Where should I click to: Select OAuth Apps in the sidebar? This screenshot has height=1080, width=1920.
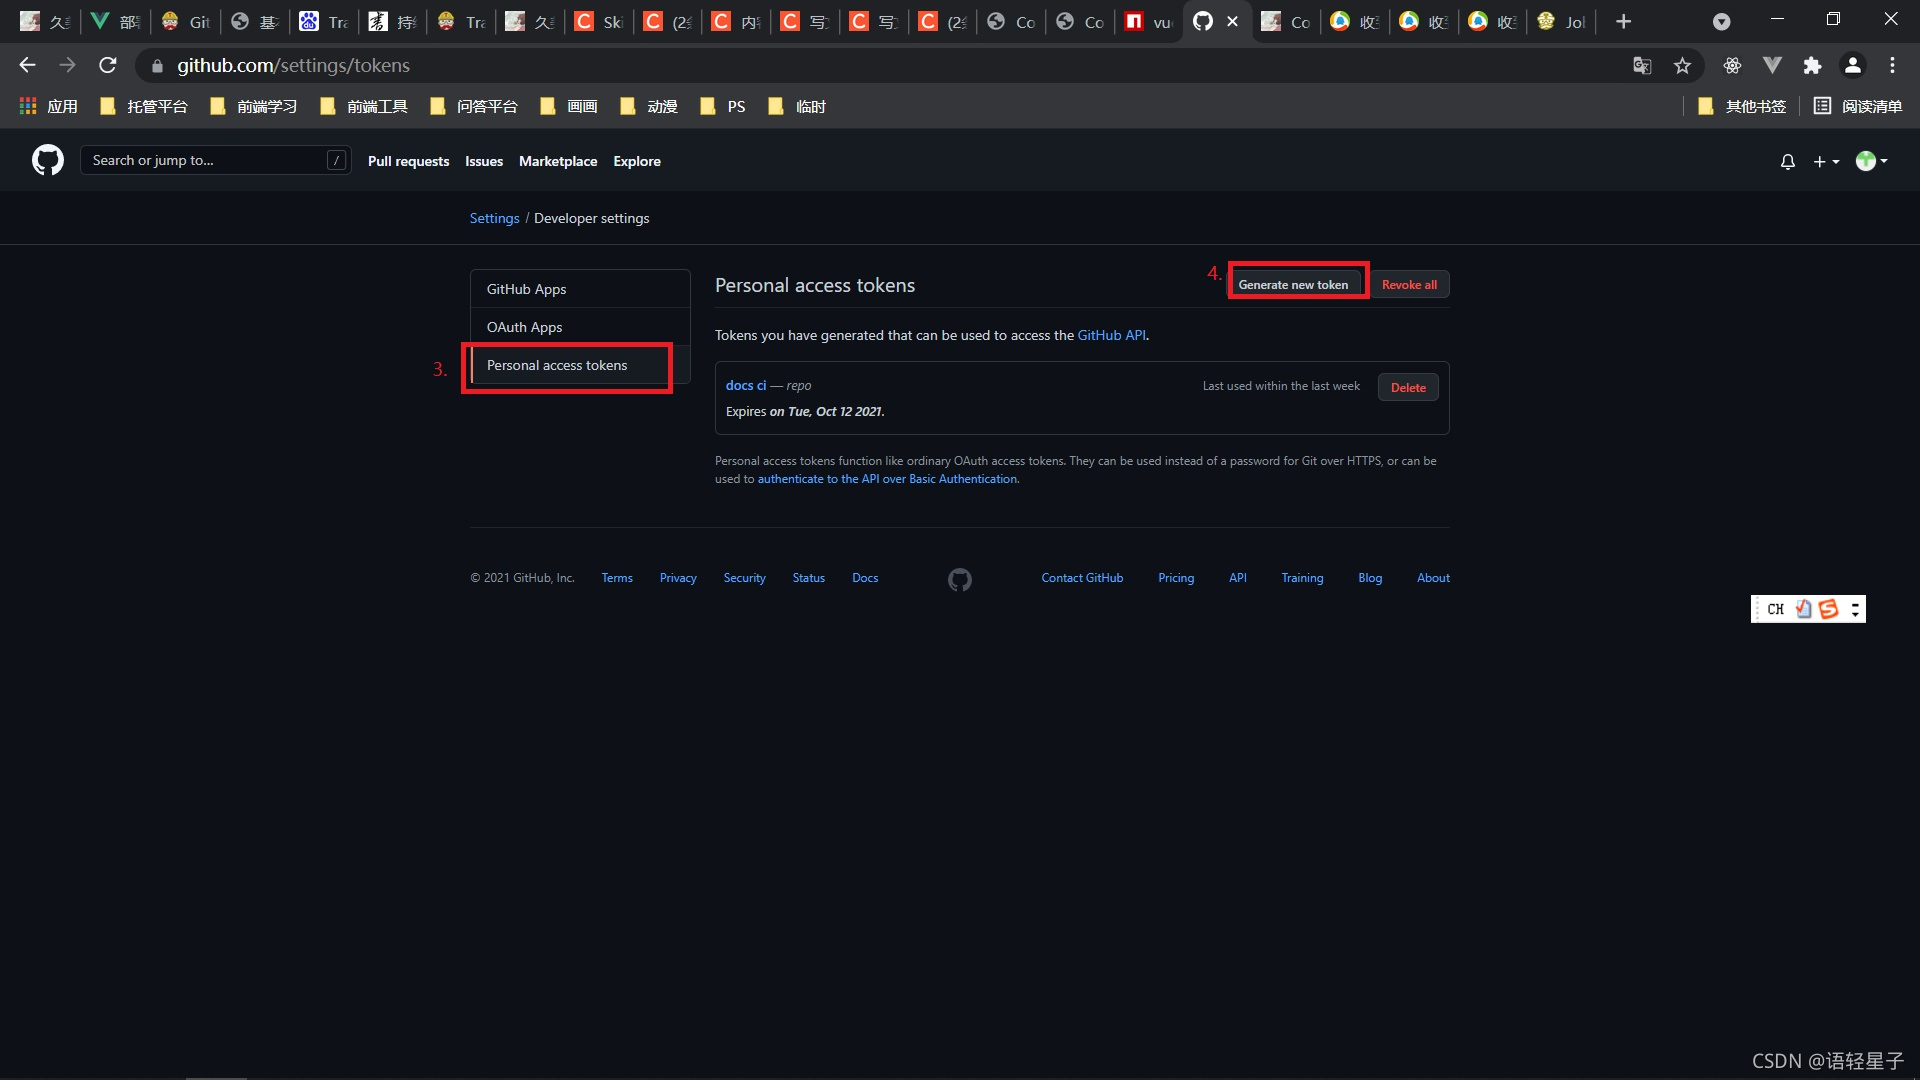(524, 327)
